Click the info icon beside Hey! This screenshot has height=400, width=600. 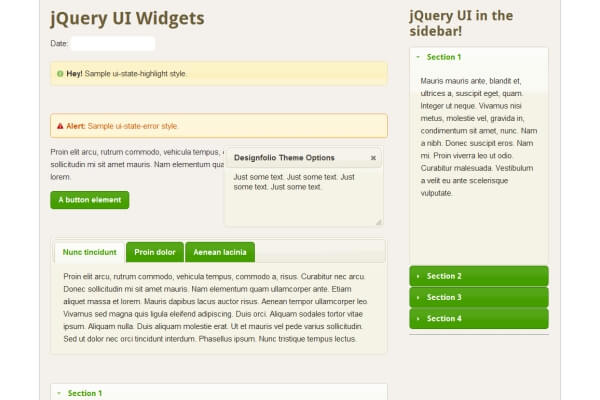tap(60, 74)
